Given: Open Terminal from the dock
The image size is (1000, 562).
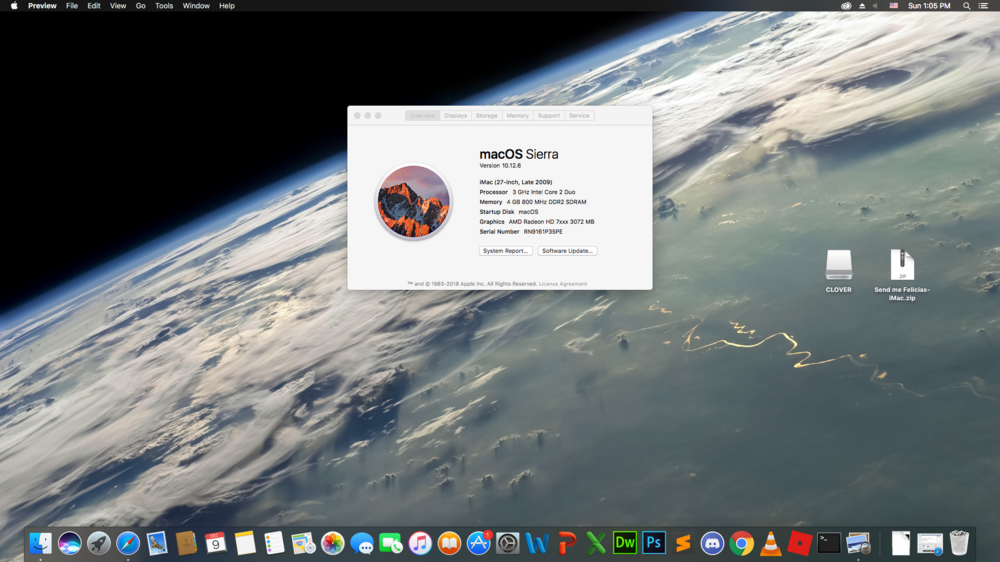Looking at the screenshot, I should [829, 543].
